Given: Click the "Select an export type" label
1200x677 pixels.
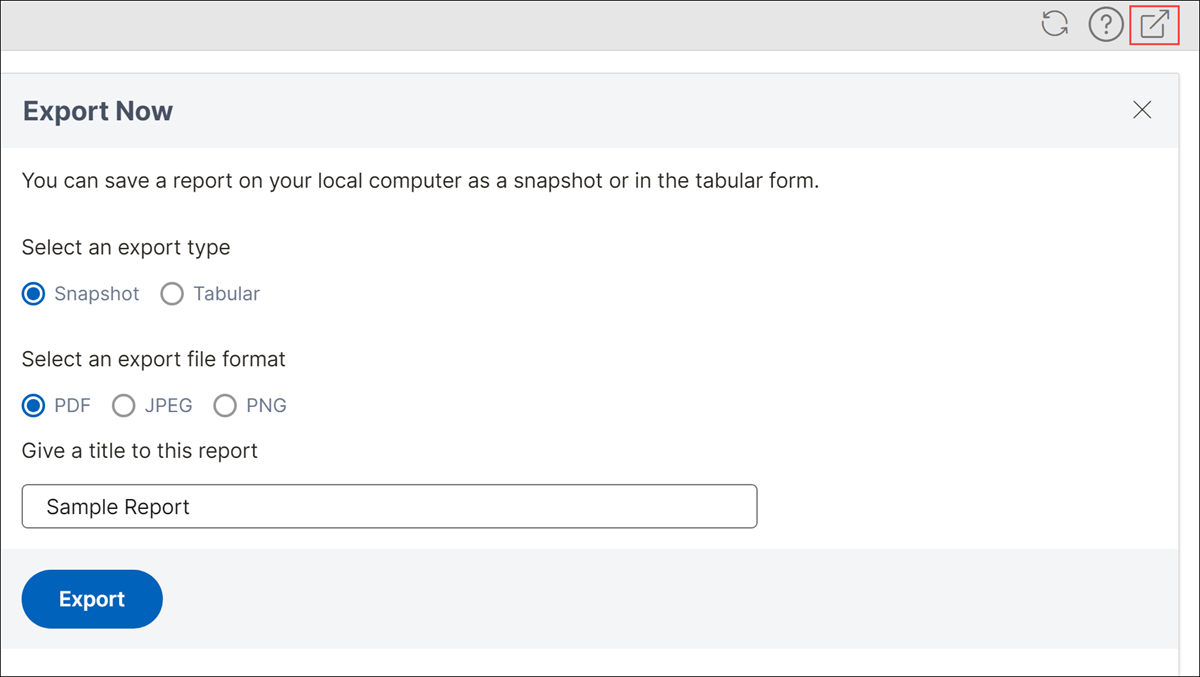Looking at the screenshot, I should [x=126, y=247].
